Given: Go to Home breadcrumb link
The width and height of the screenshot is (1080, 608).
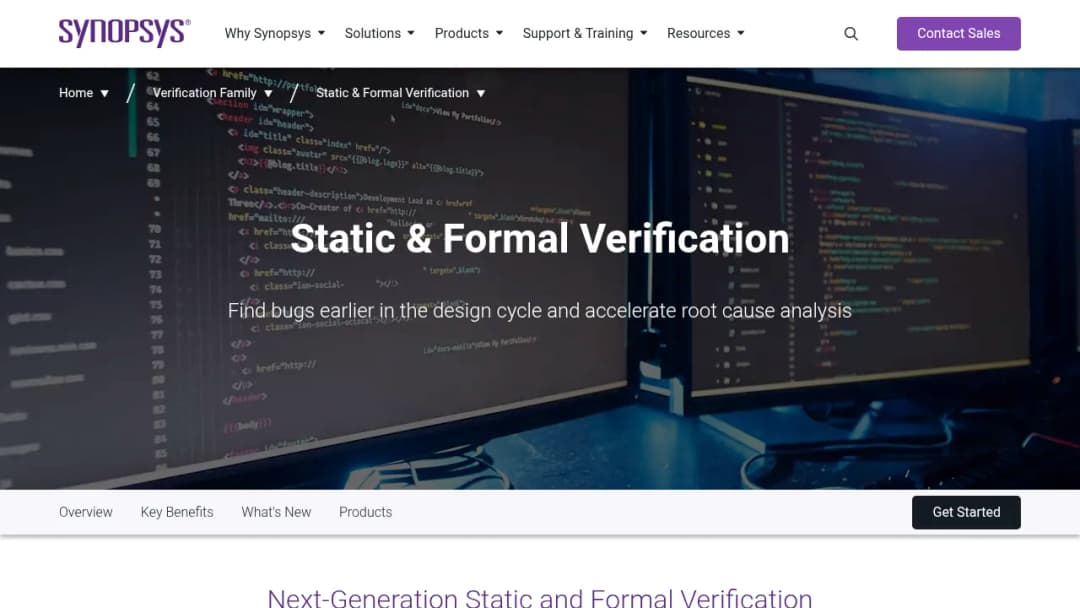Looking at the screenshot, I should pos(76,93).
